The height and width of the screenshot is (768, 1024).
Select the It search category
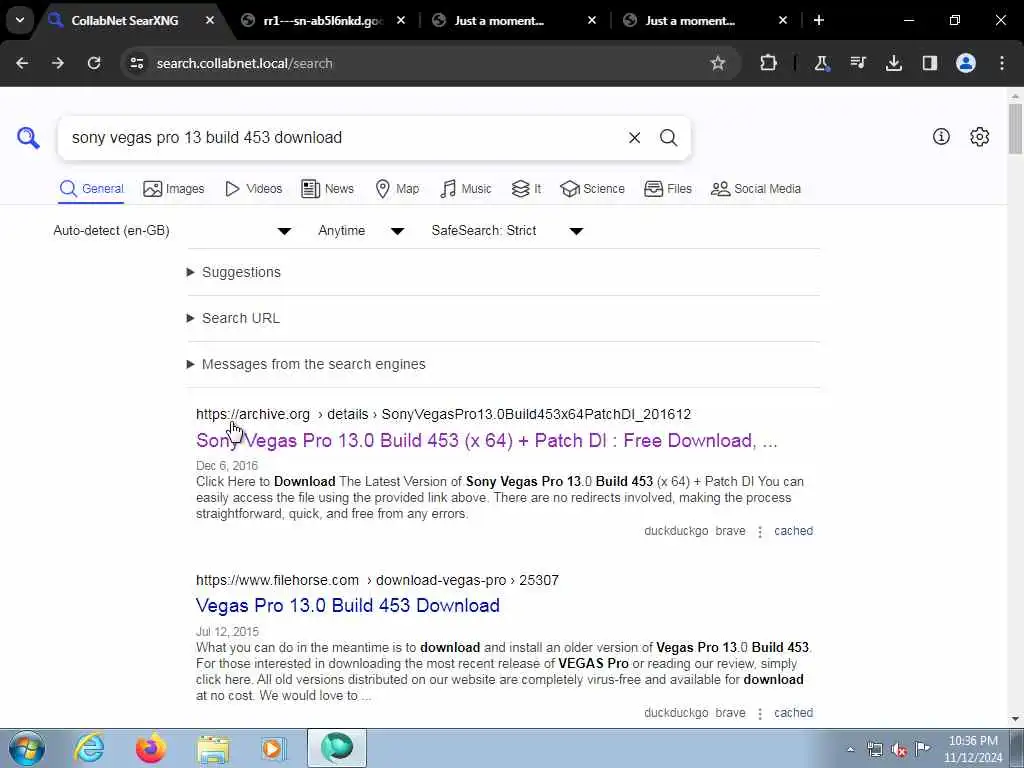pyautogui.click(x=526, y=189)
